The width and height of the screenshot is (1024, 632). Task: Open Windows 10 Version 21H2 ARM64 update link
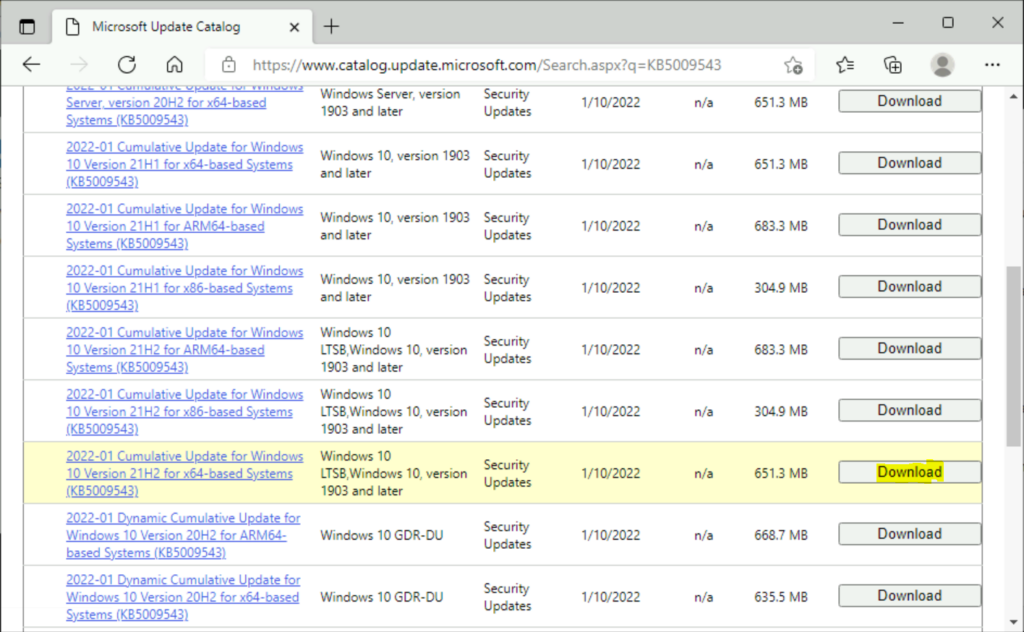pyautogui.click(x=184, y=350)
